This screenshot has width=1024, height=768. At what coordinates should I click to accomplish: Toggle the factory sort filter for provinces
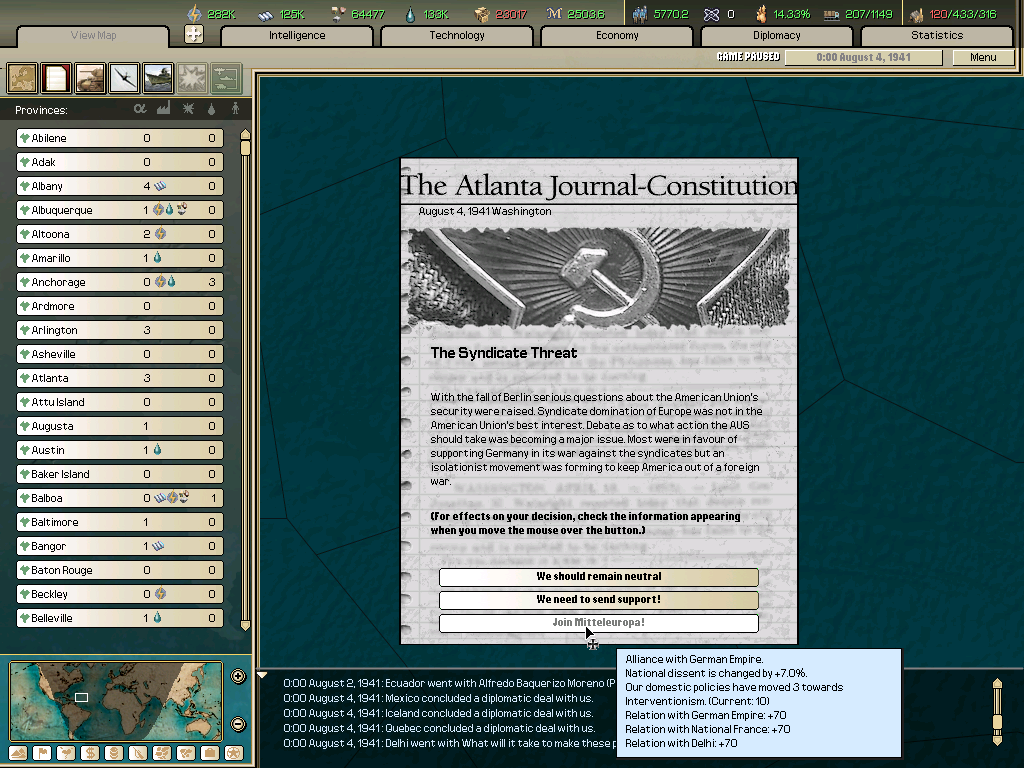coord(163,107)
